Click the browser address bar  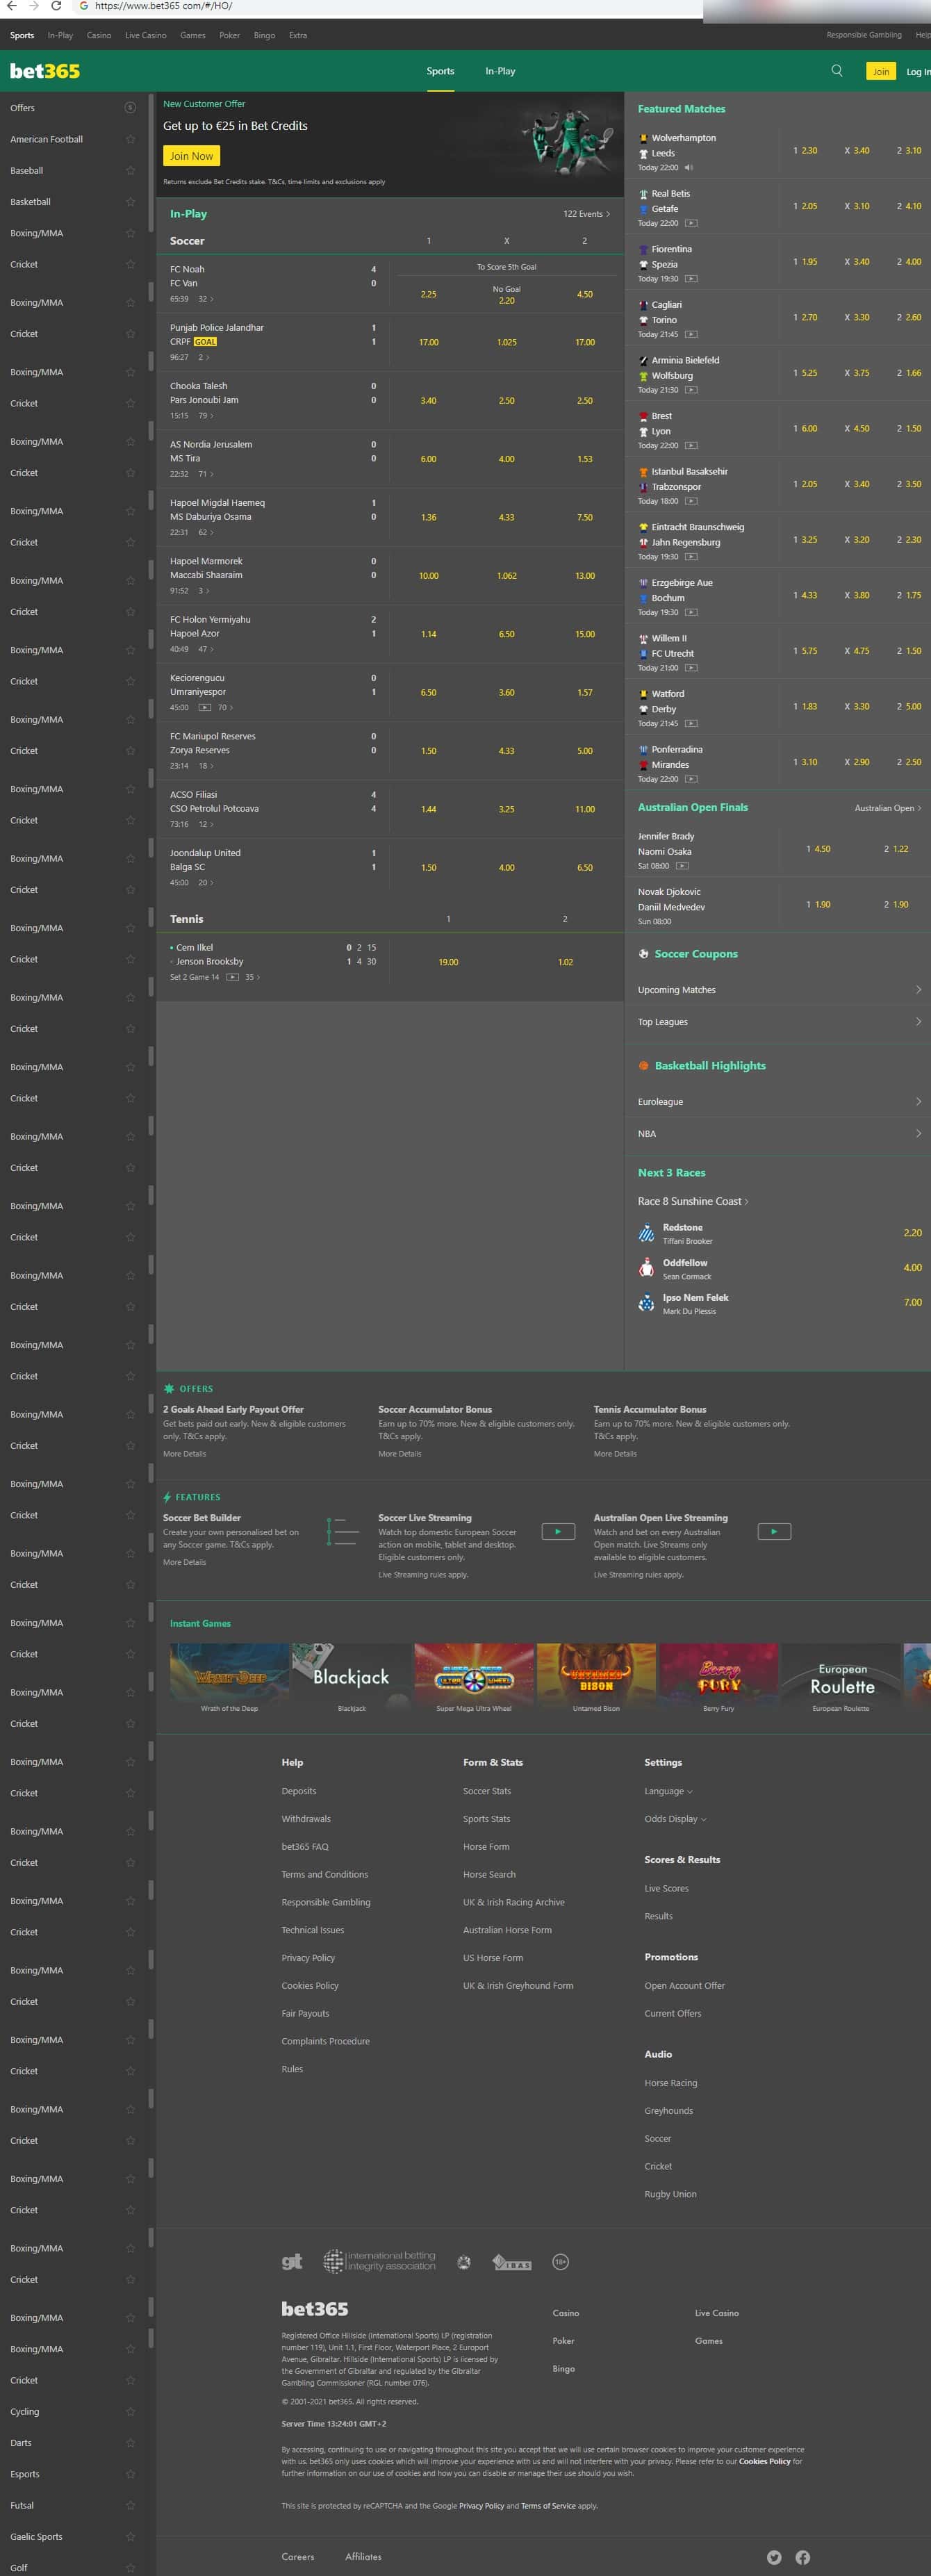[390, 6]
